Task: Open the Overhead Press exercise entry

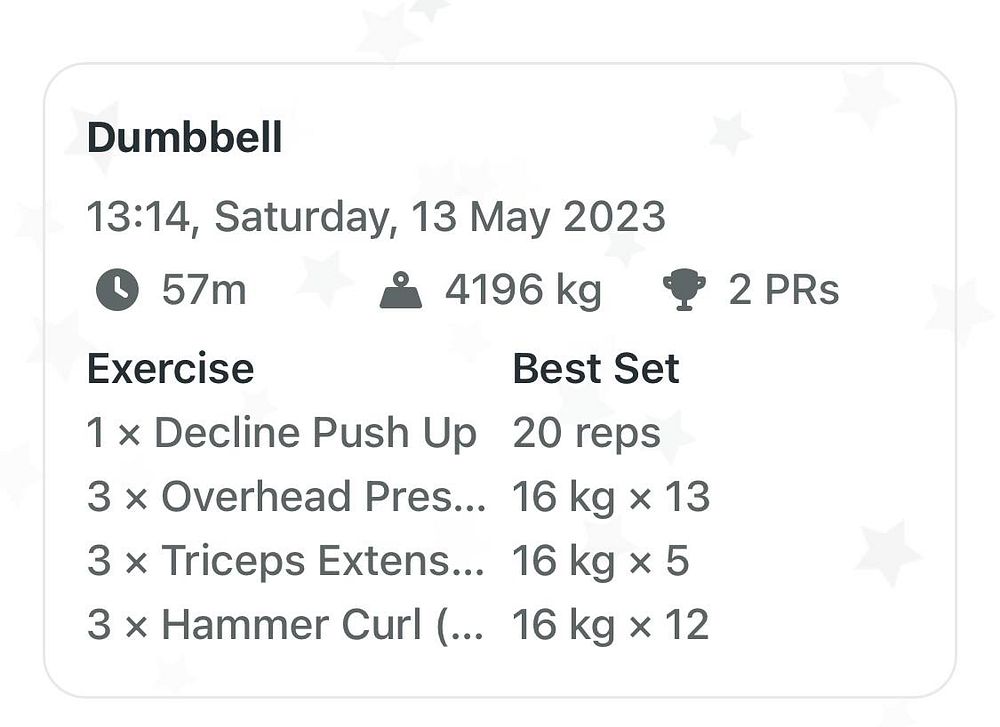Action: 286,497
